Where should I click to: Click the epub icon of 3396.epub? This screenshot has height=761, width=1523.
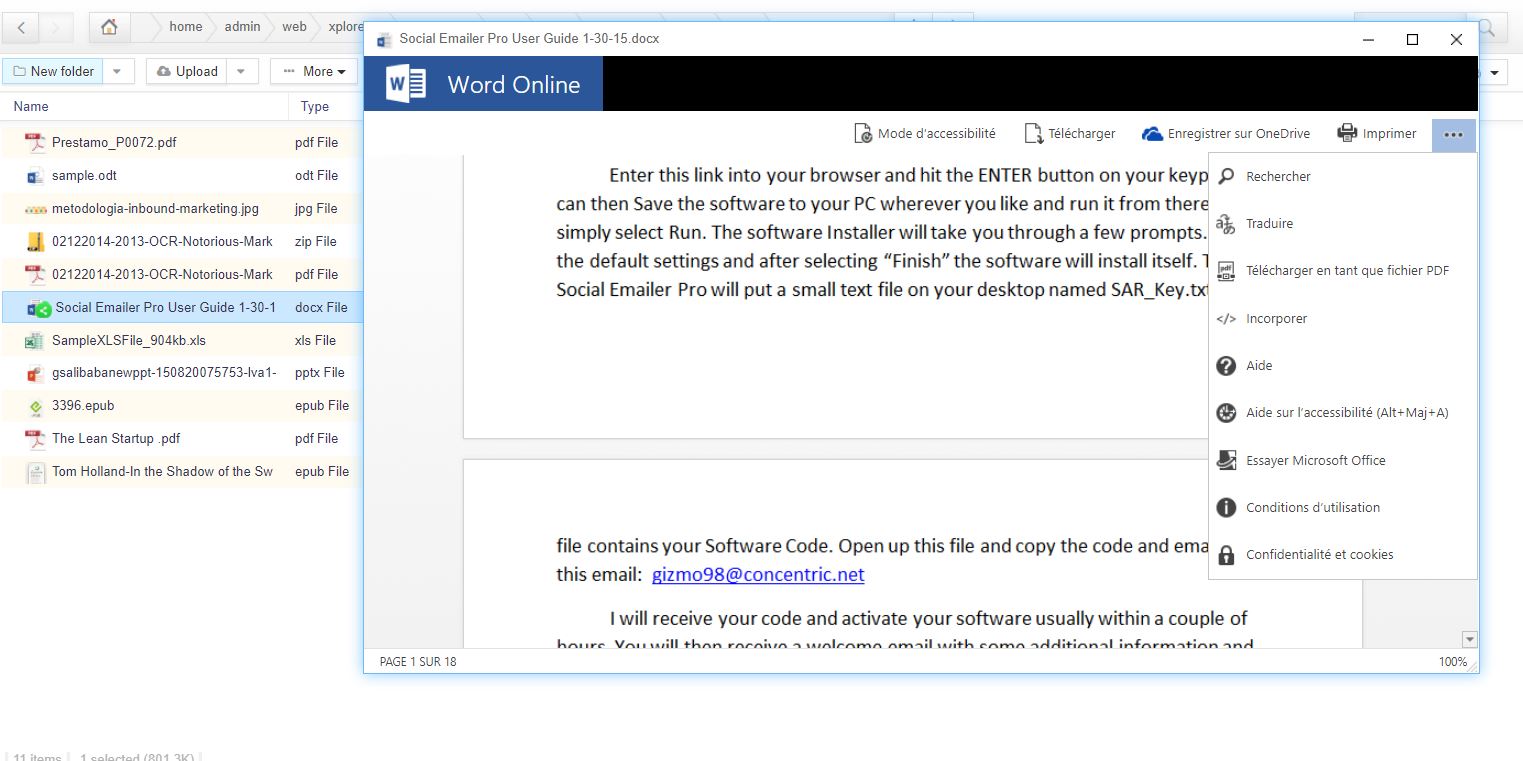point(35,406)
